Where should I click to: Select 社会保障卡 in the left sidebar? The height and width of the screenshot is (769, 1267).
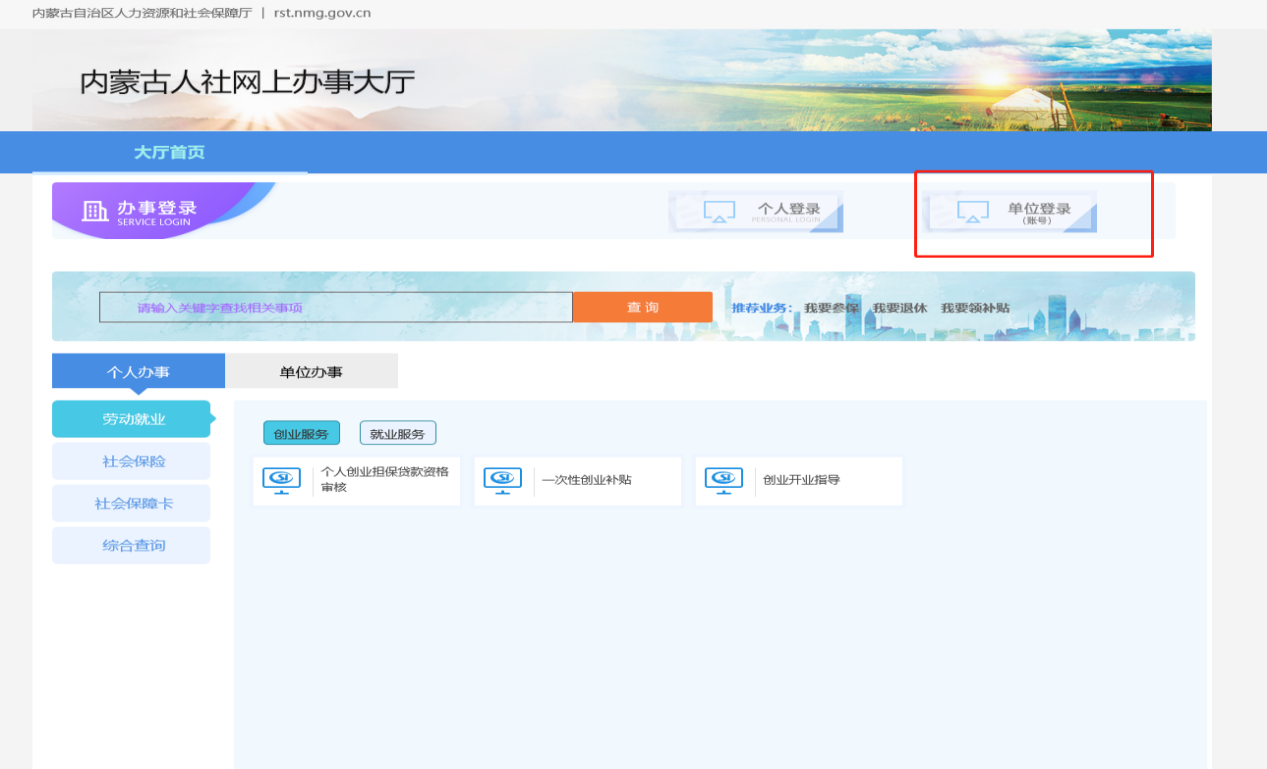pos(132,504)
